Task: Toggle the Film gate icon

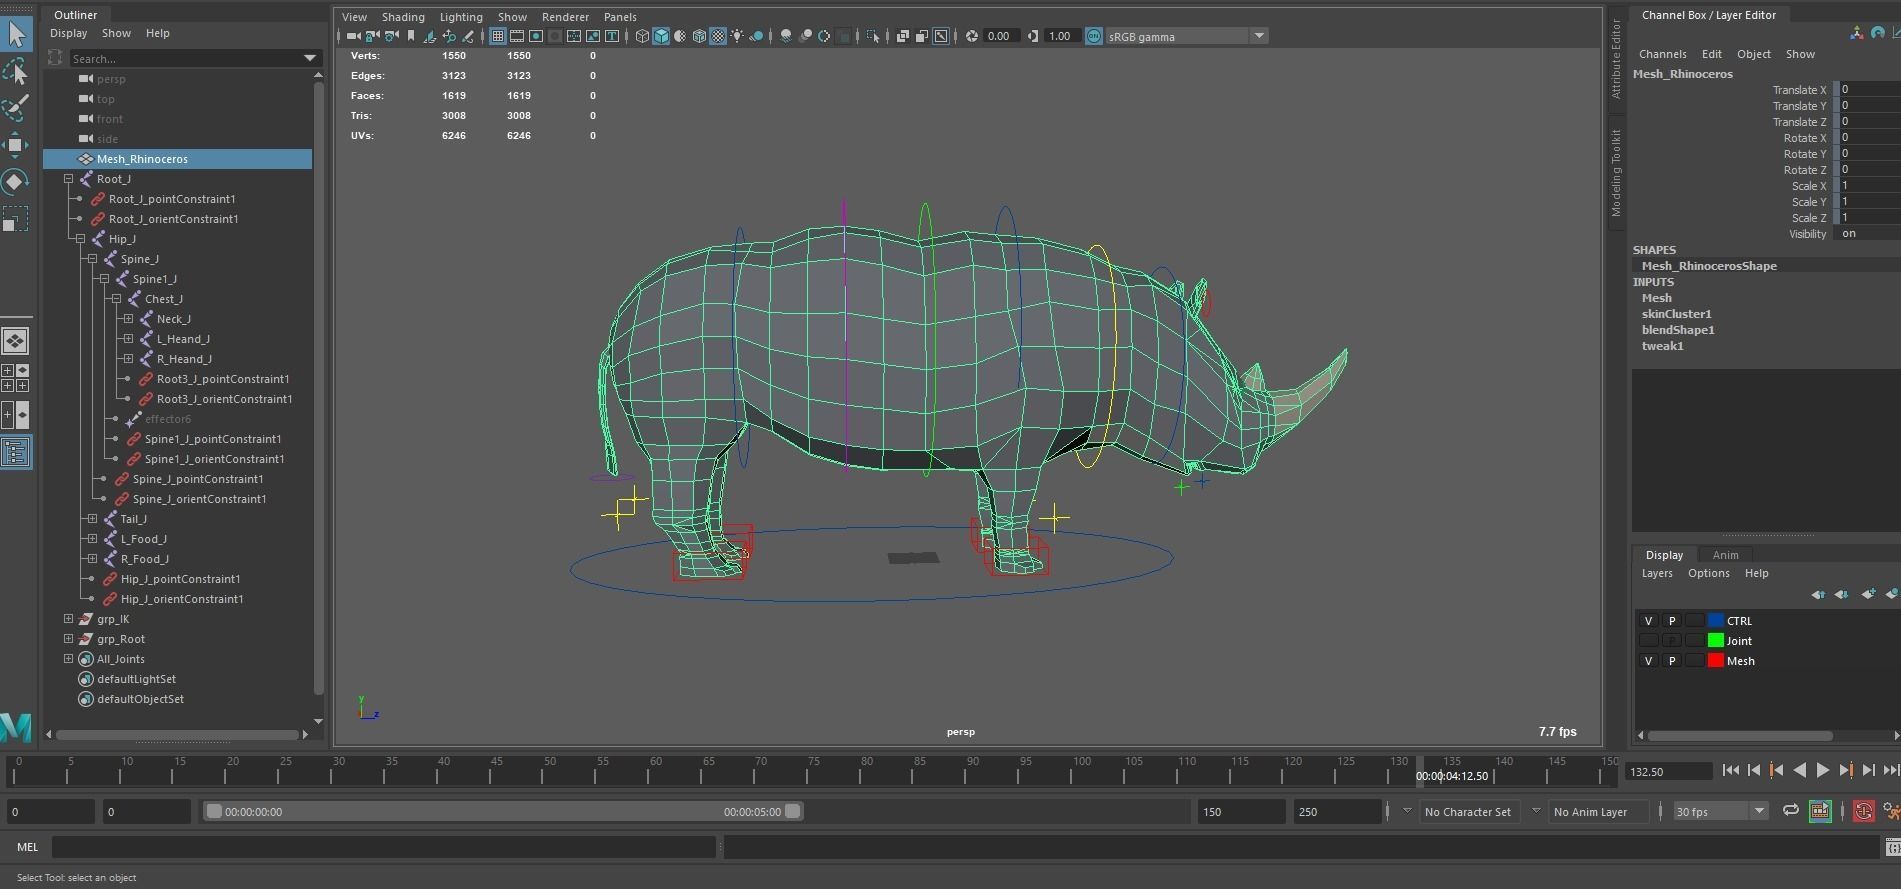Action: [x=517, y=36]
